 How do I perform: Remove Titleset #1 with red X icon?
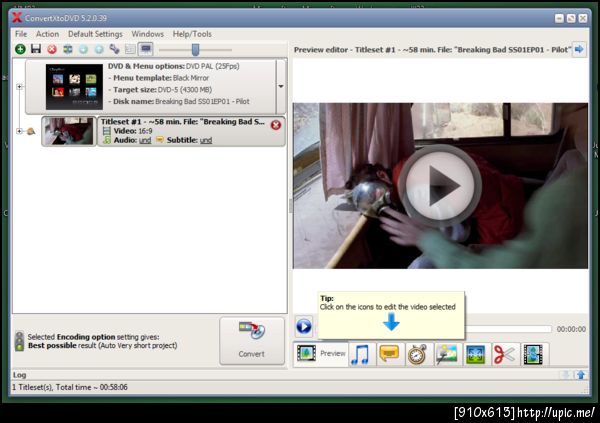[276, 125]
